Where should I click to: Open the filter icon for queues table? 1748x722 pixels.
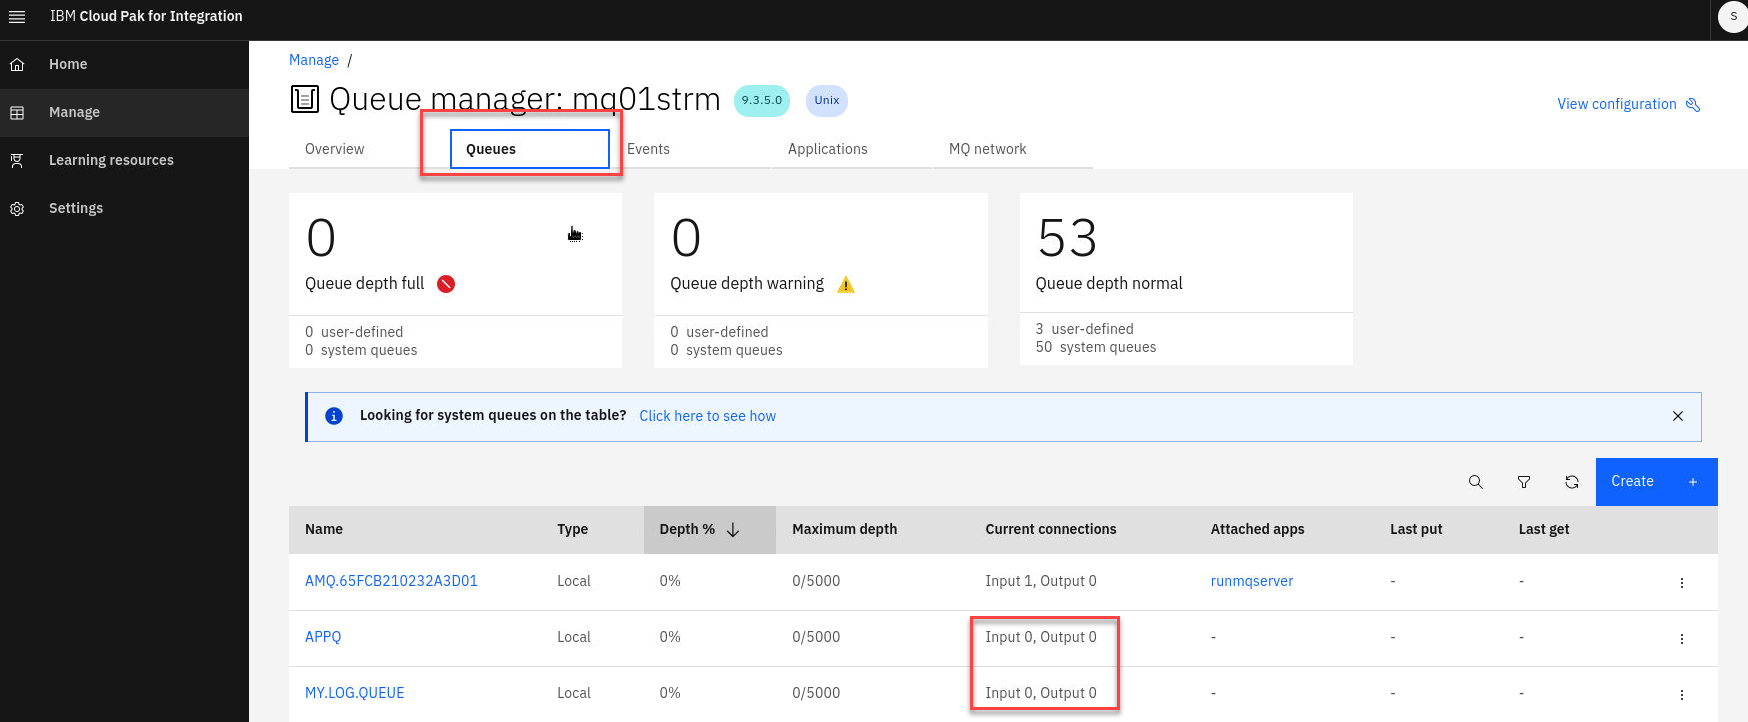[x=1523, y=482]
